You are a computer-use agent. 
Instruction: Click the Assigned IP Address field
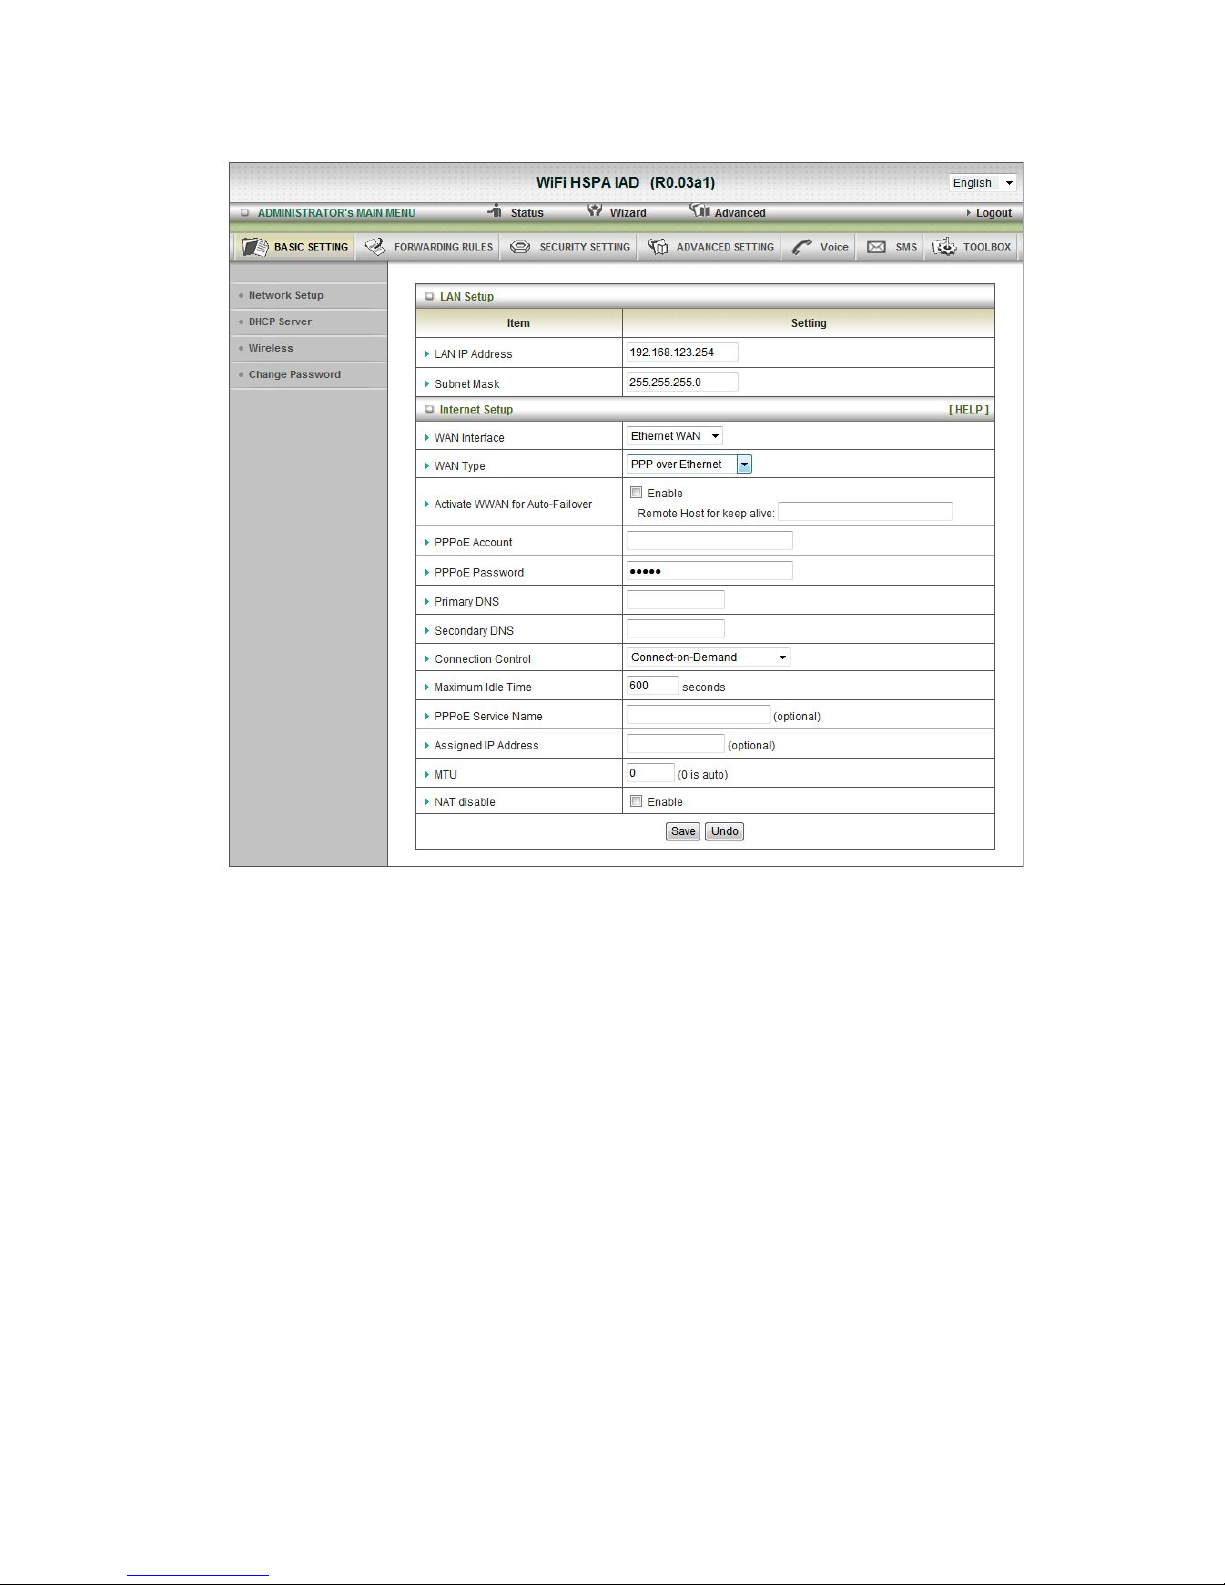[675, 744]
